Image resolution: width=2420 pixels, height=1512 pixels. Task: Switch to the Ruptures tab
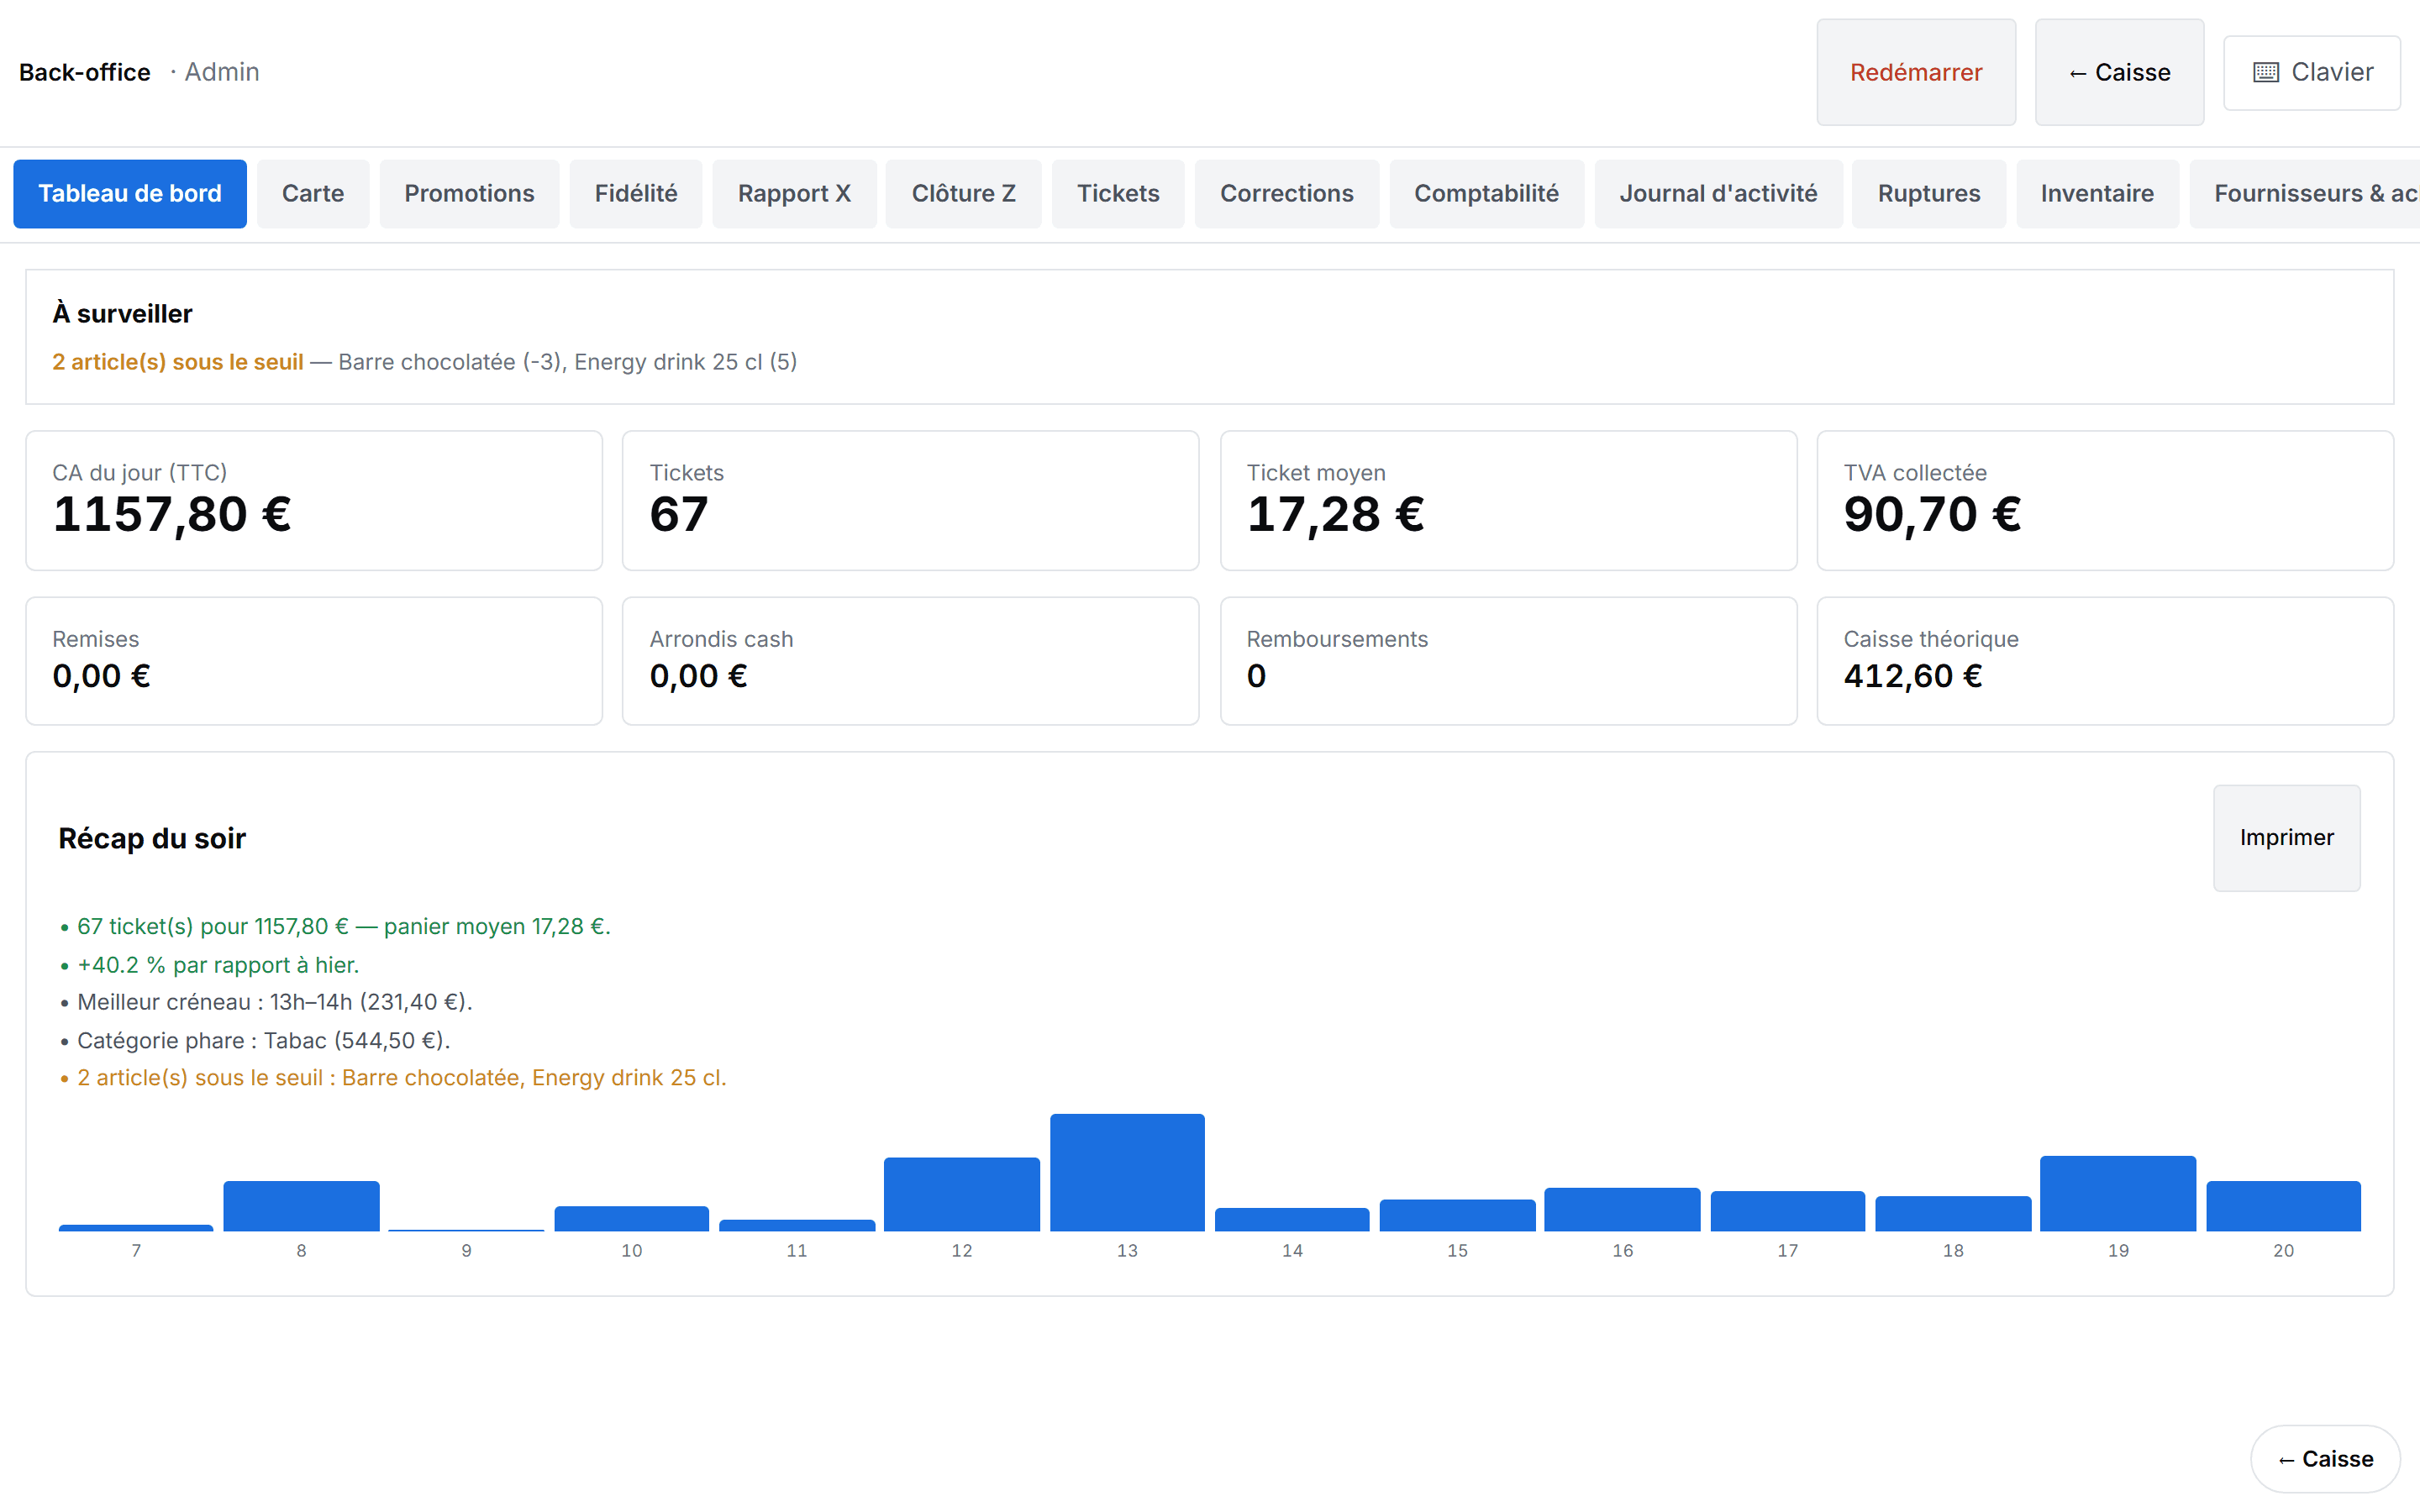tap(1928, 194)
